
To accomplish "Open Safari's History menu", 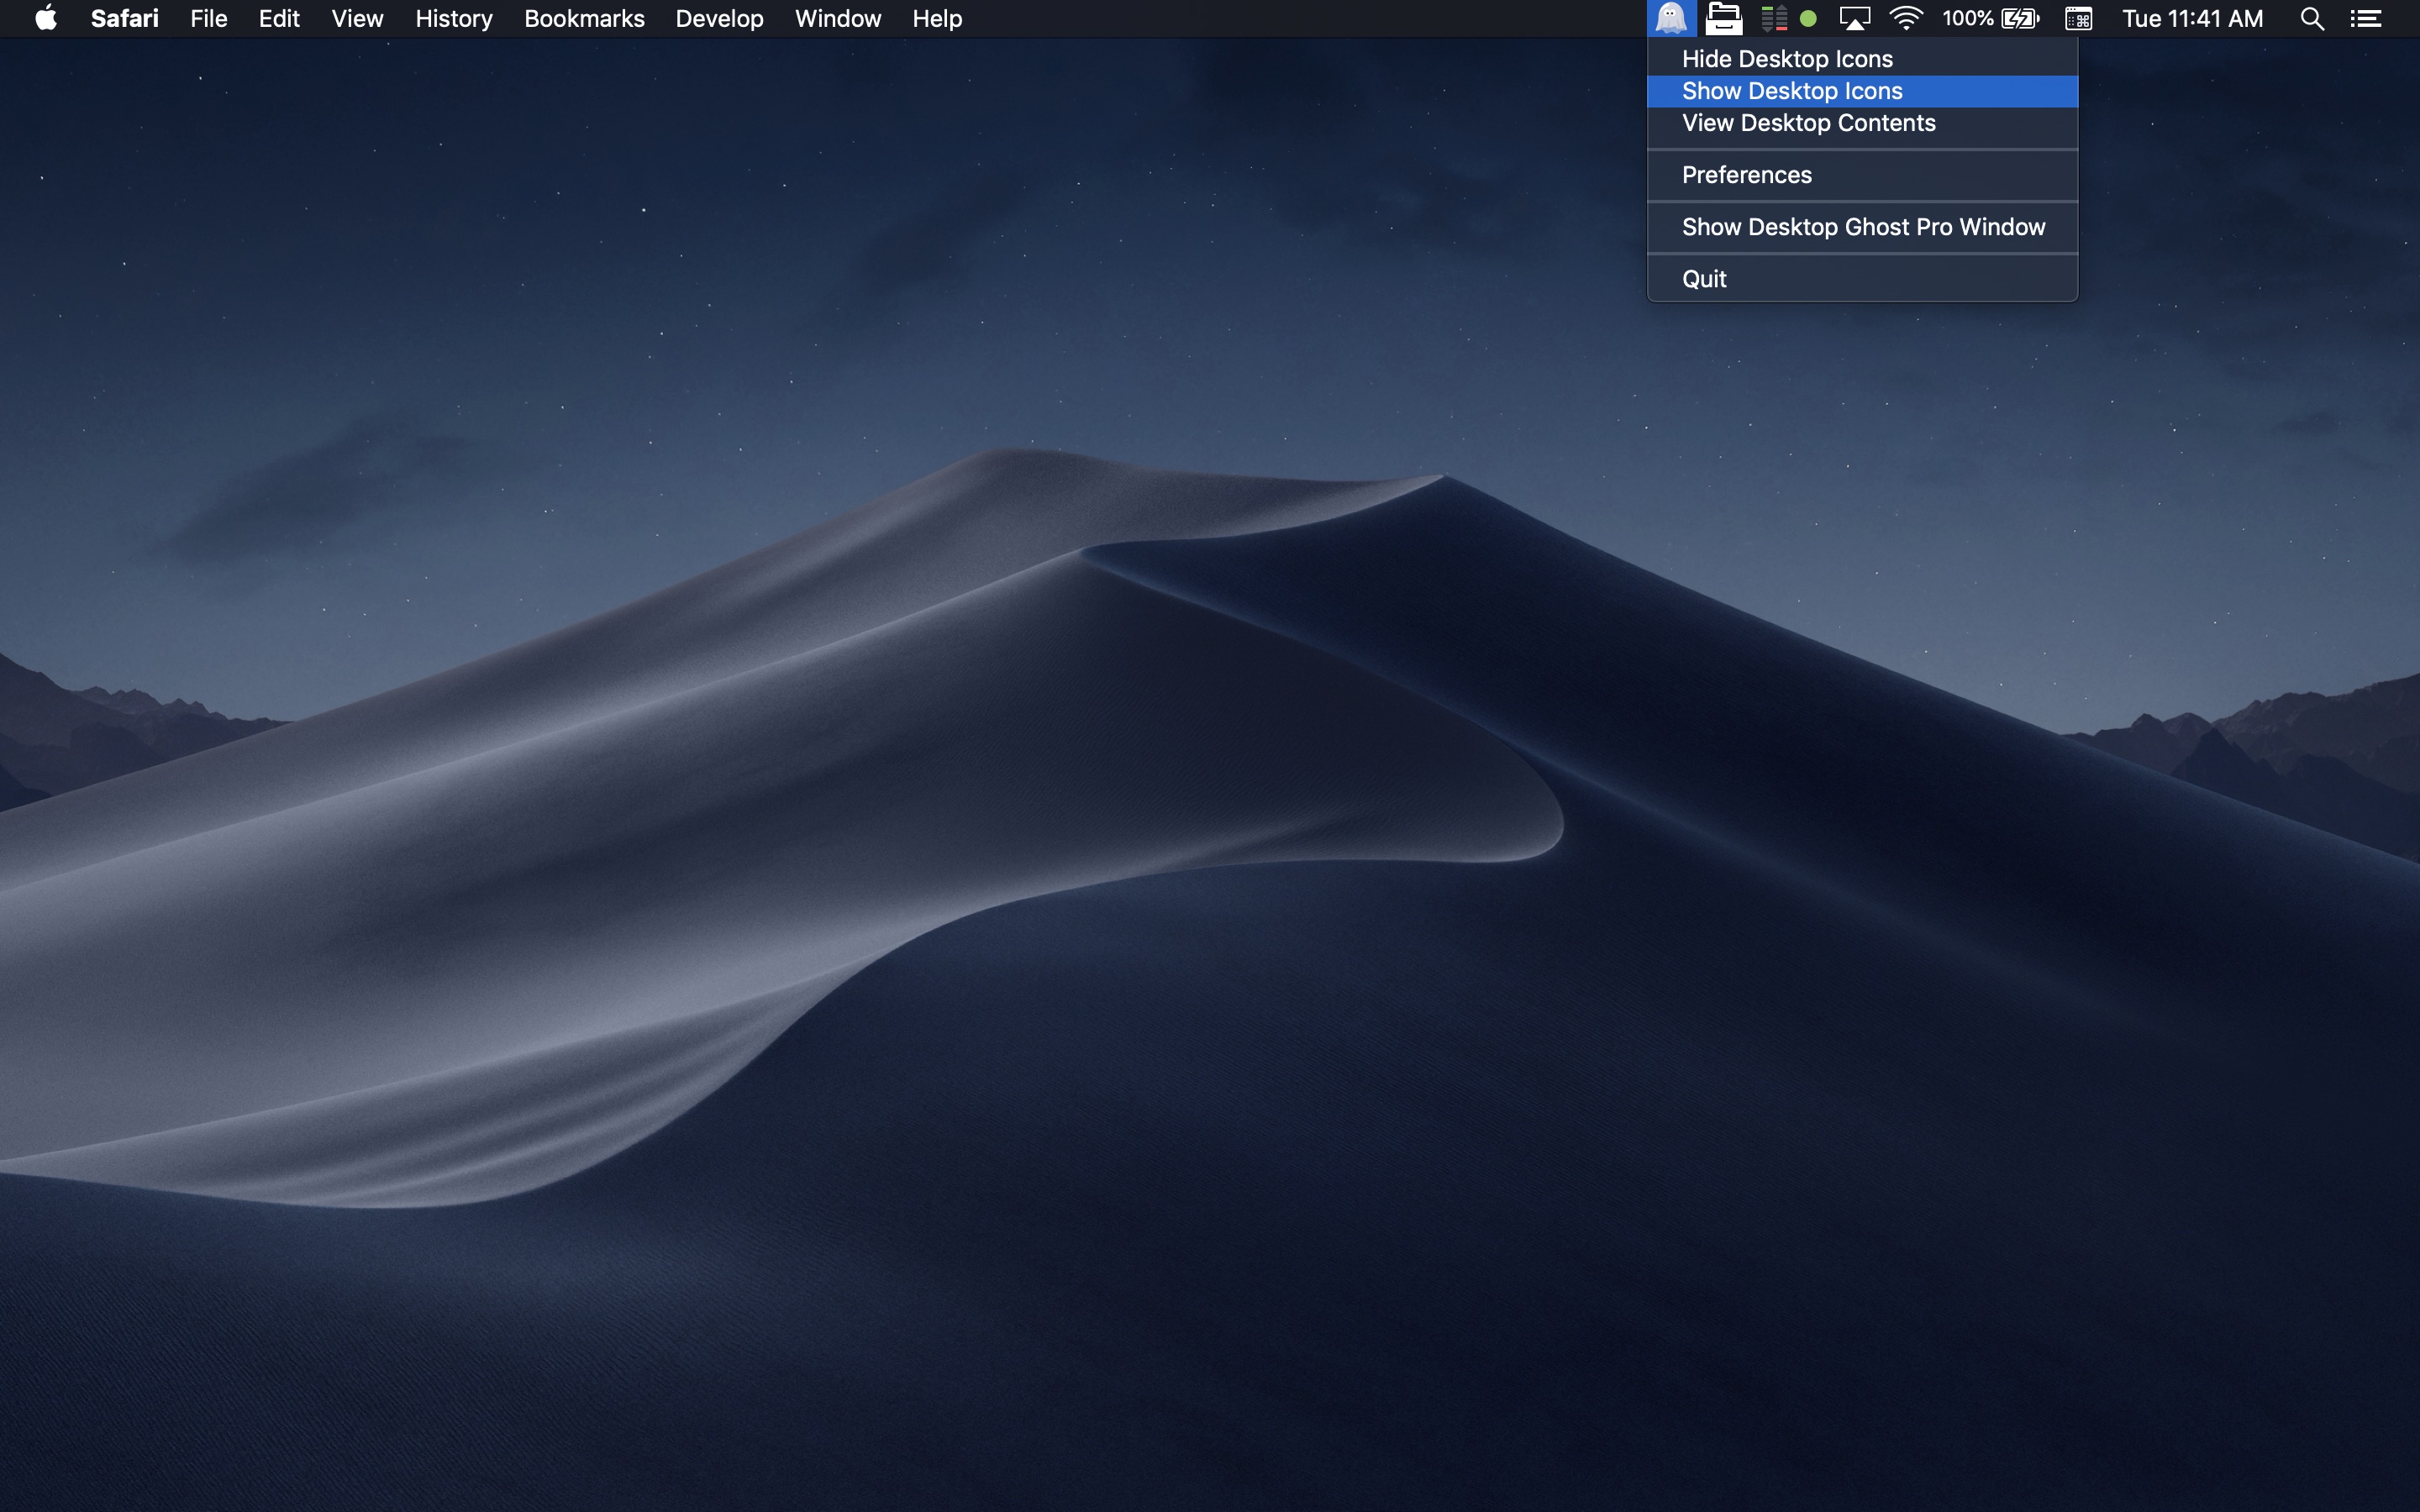I will coord(453,18).
